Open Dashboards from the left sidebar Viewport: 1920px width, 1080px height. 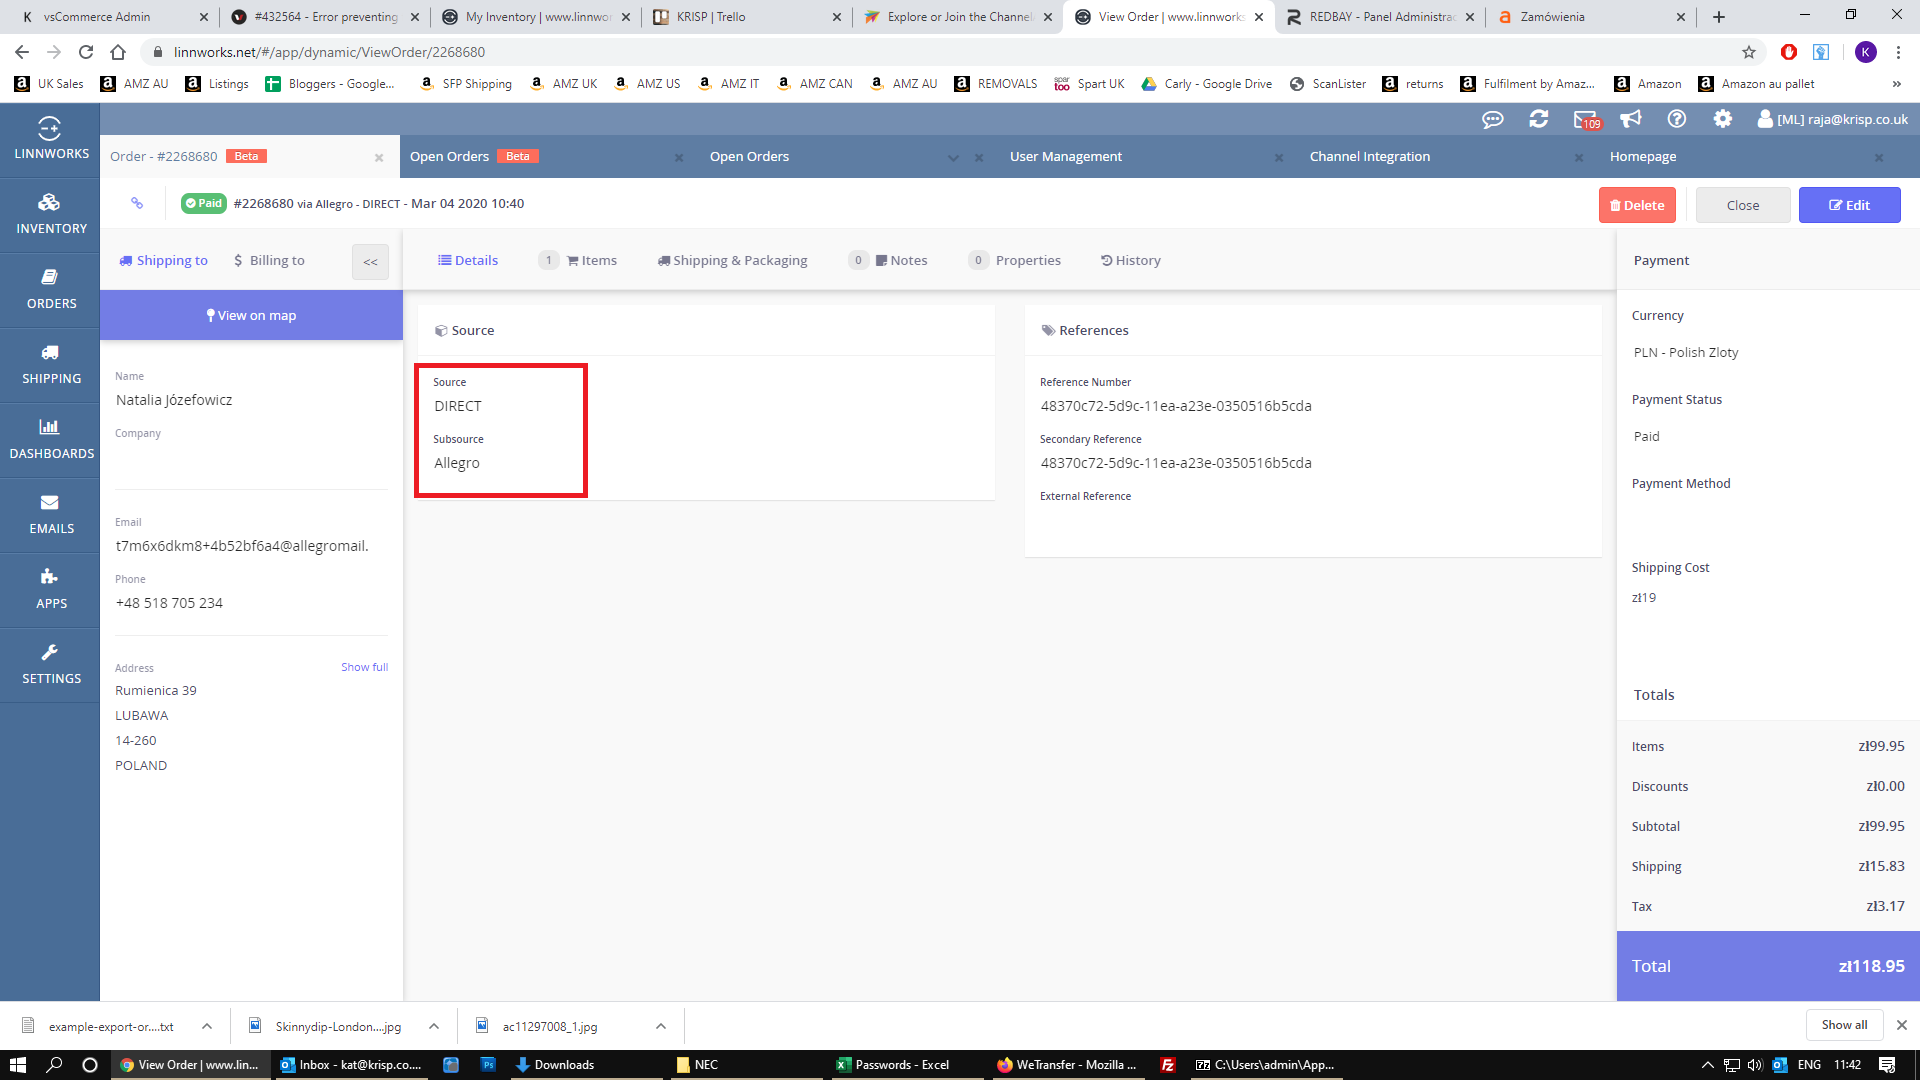coord(50,439)
